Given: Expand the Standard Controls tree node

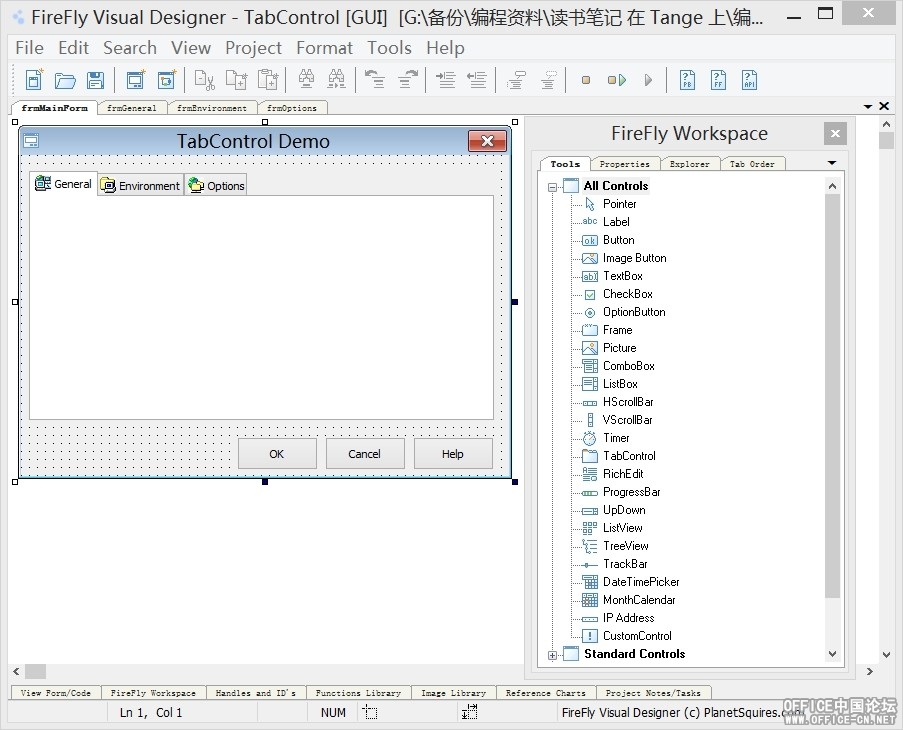Looking at the screenshot, I should coord(552,655).
